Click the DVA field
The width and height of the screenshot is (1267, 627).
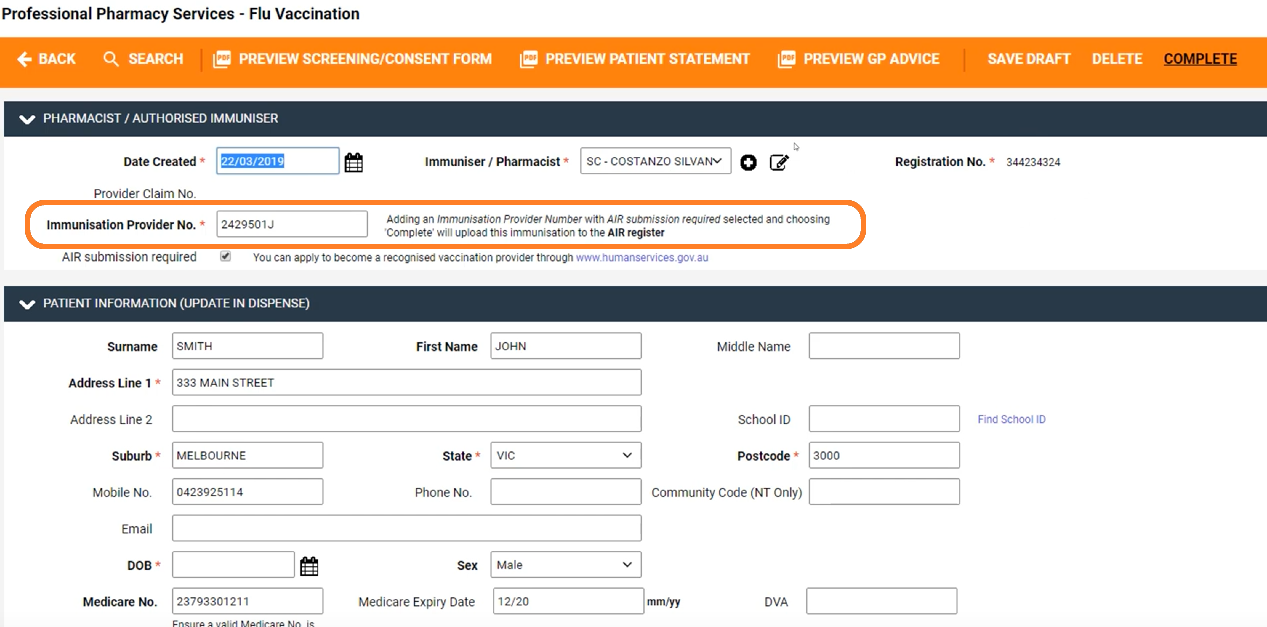click(881, 601)
